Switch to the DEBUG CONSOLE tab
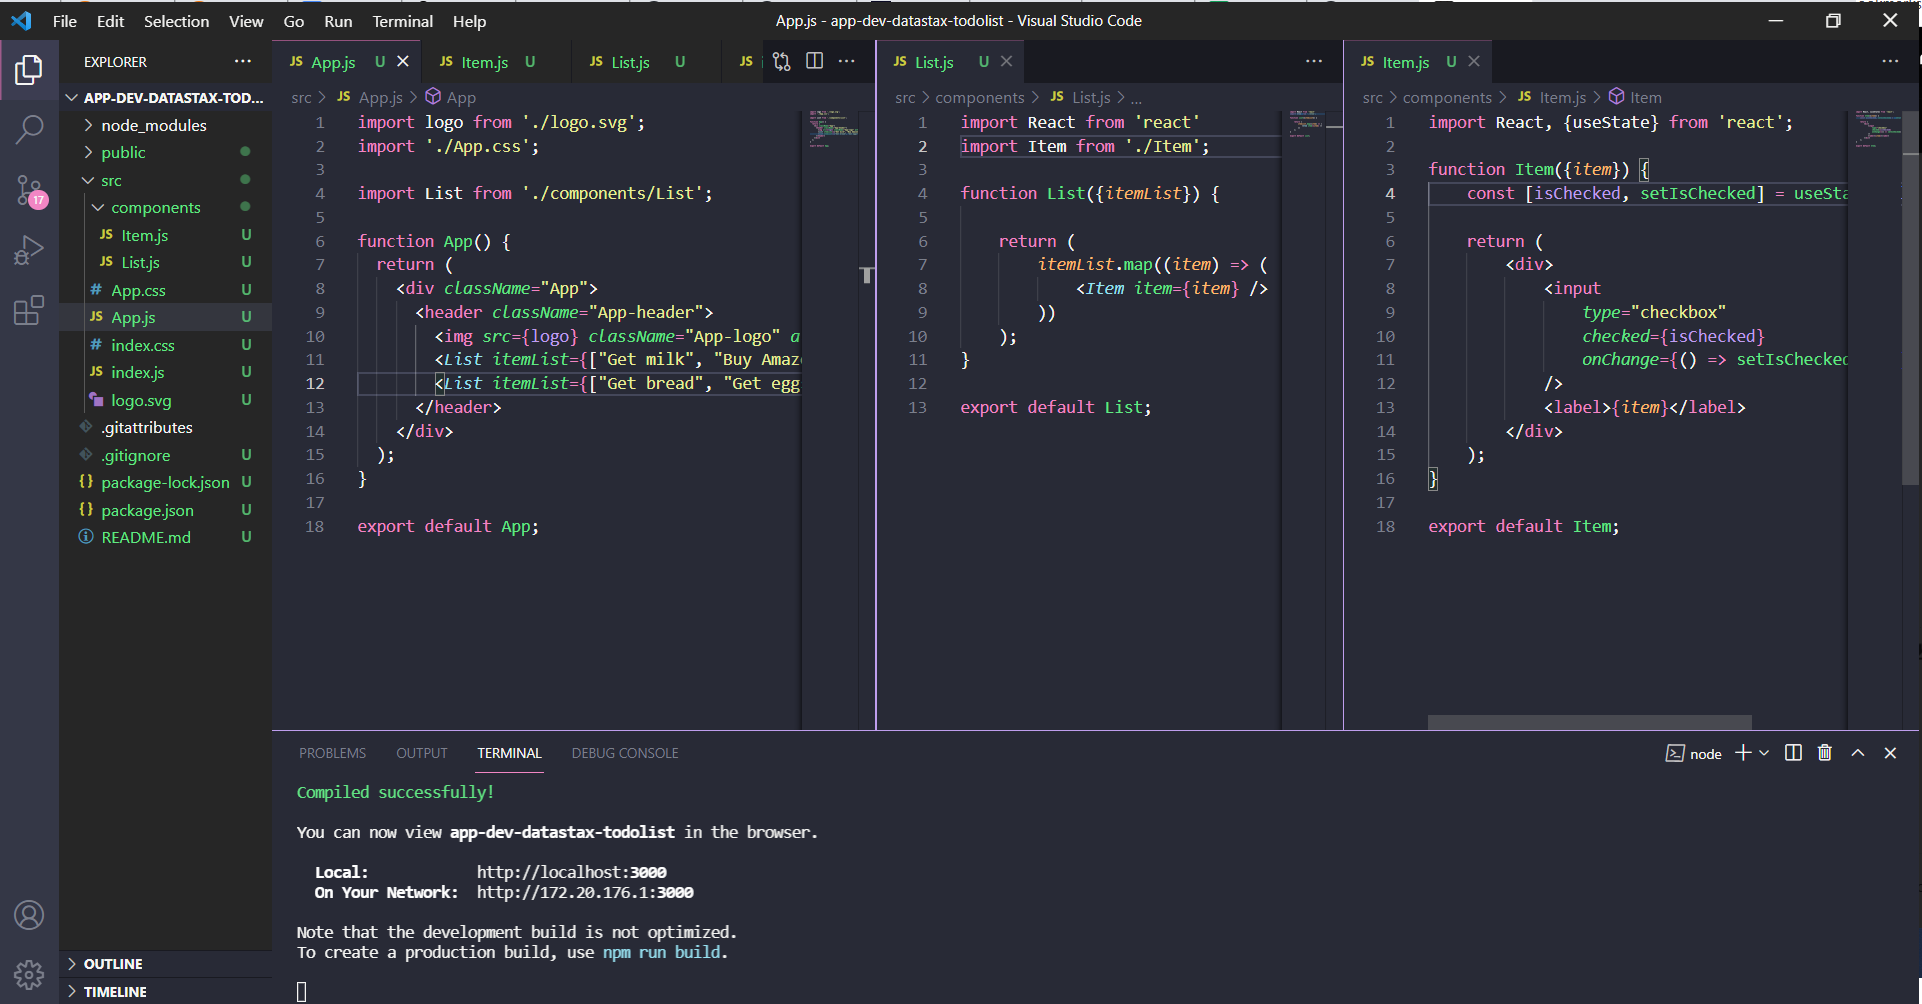1922x1004 pixels. coord(625,753)
